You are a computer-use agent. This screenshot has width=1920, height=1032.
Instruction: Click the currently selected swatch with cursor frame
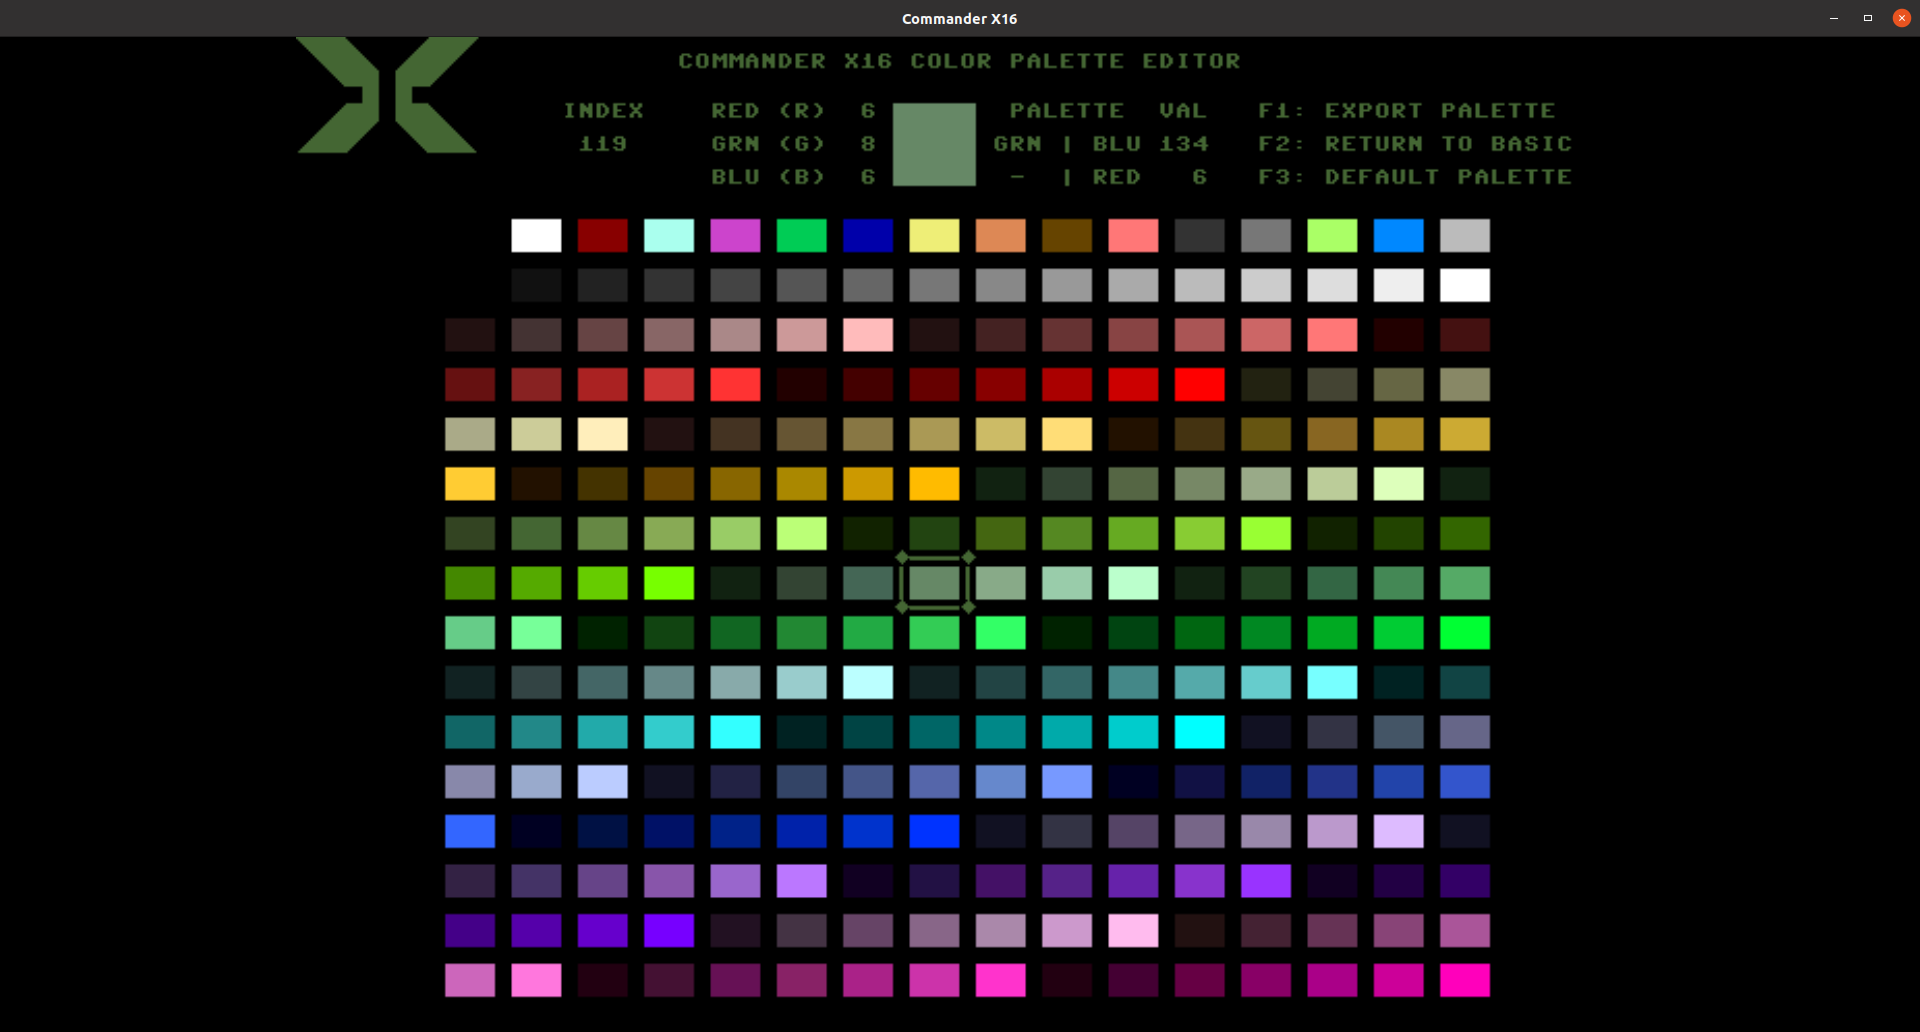click(934, 583)
